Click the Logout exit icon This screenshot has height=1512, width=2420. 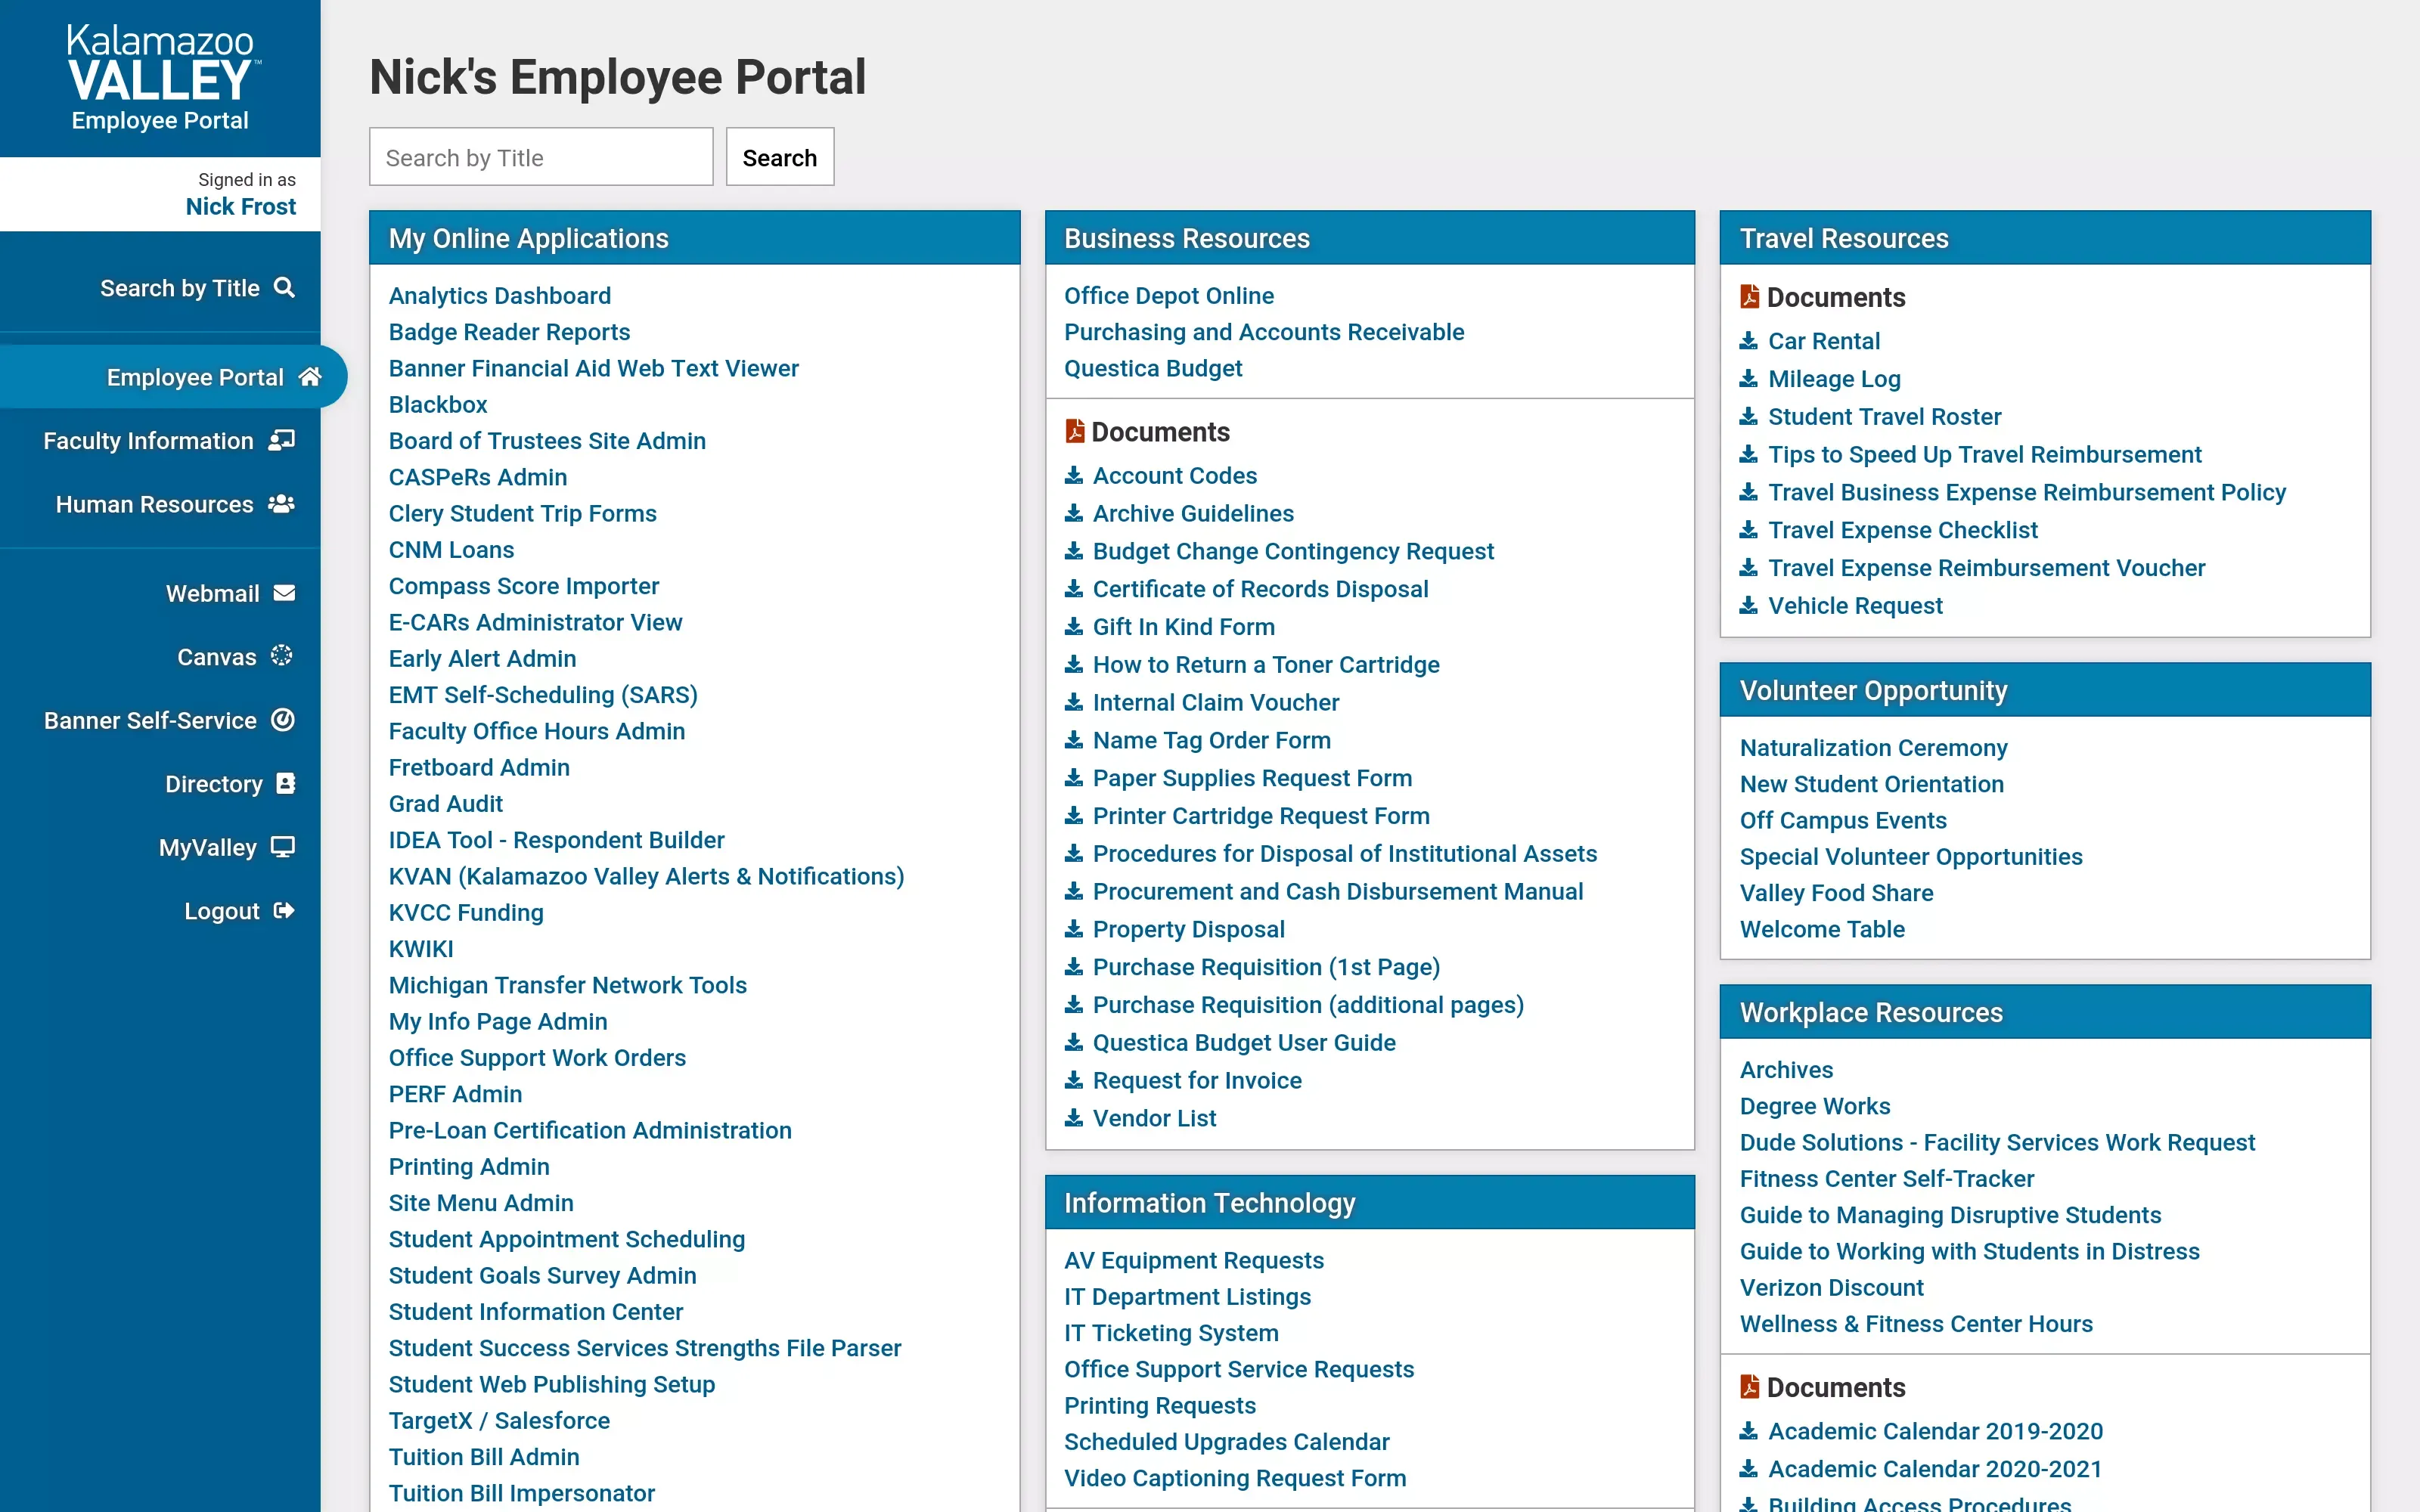[x=283, y=910]
